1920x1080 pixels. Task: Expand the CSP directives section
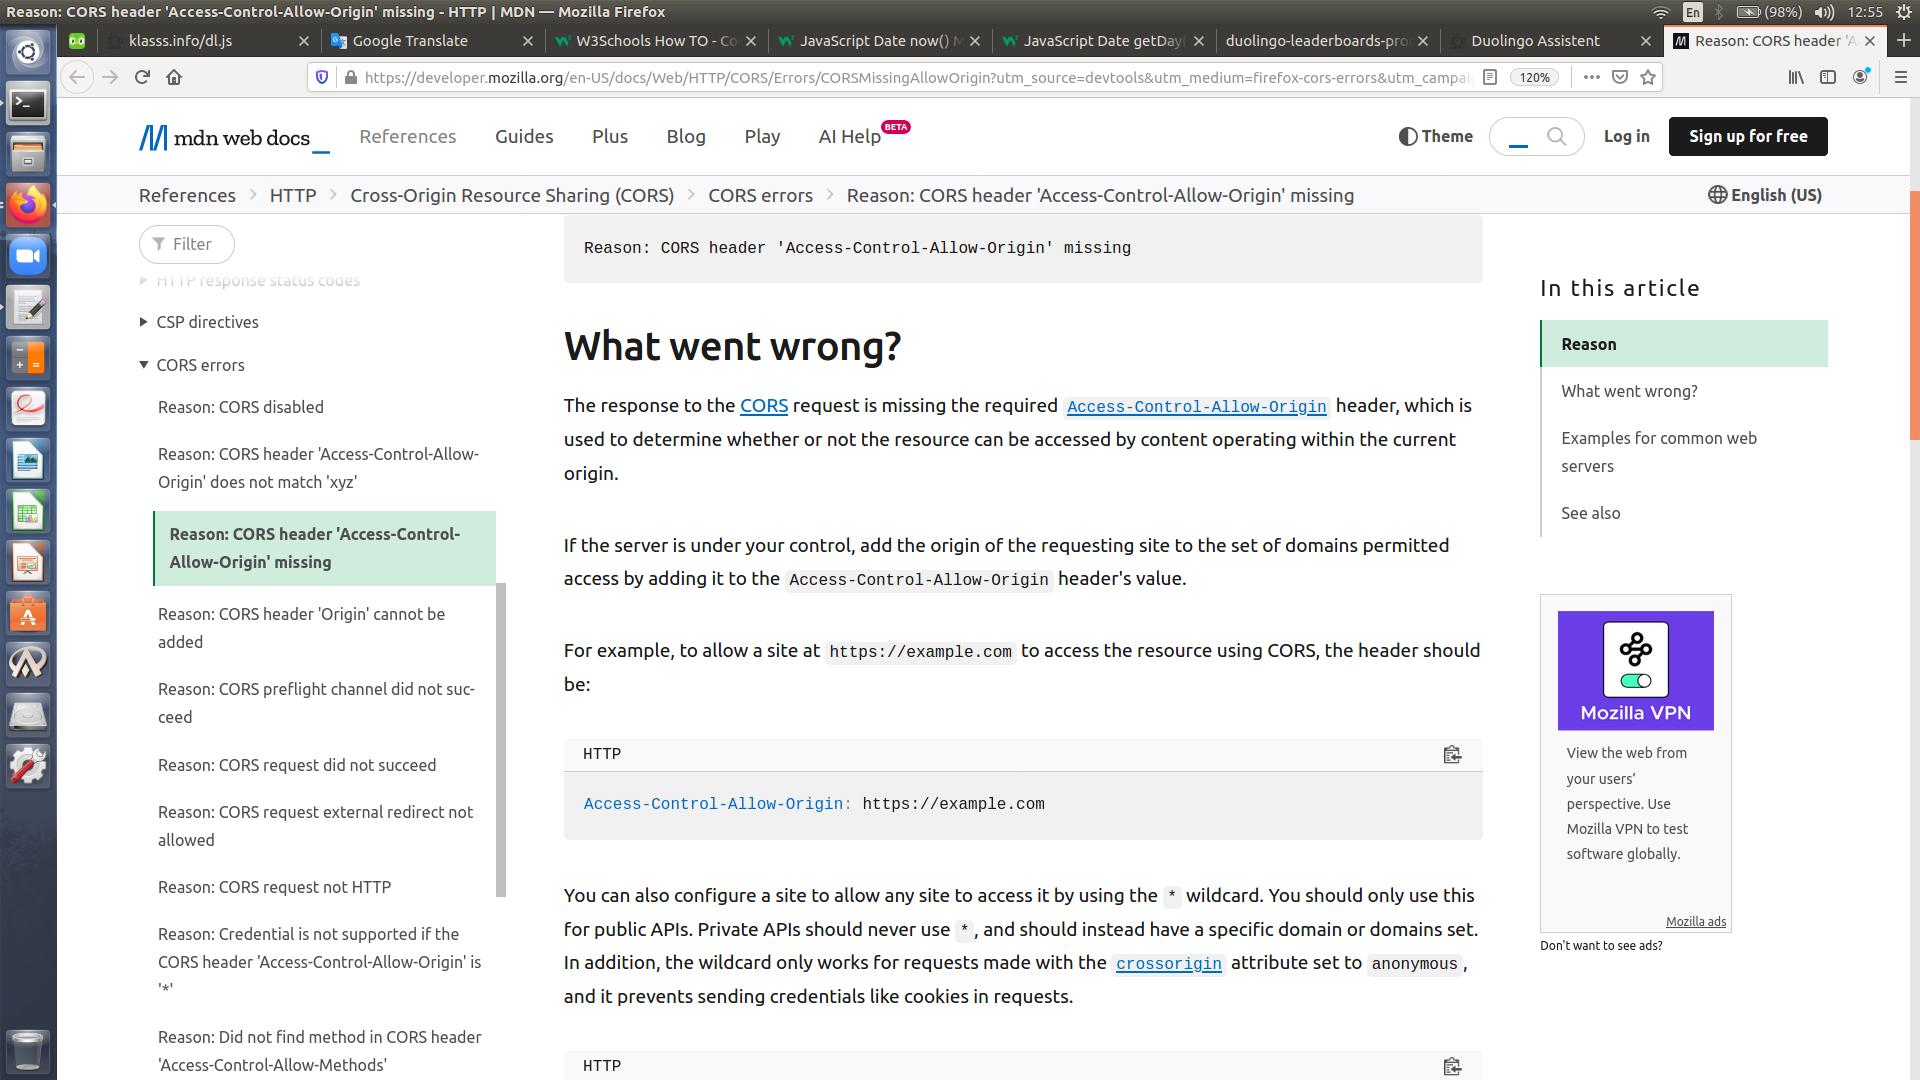point(207,322)
